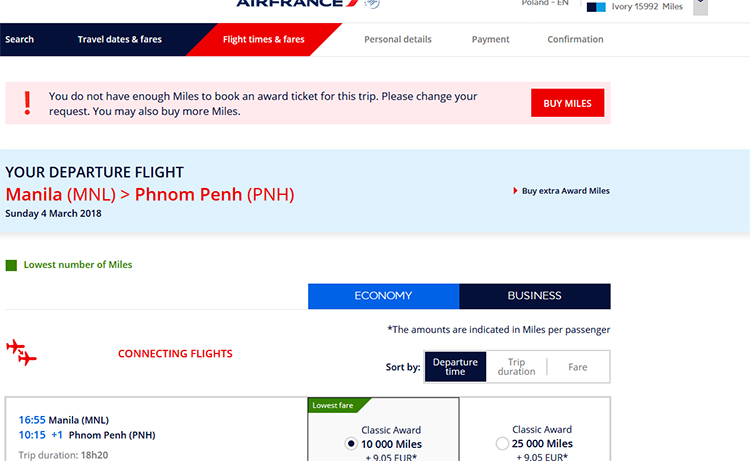Open the Payment step
The image size is (750, 461).
pos(490,39)
